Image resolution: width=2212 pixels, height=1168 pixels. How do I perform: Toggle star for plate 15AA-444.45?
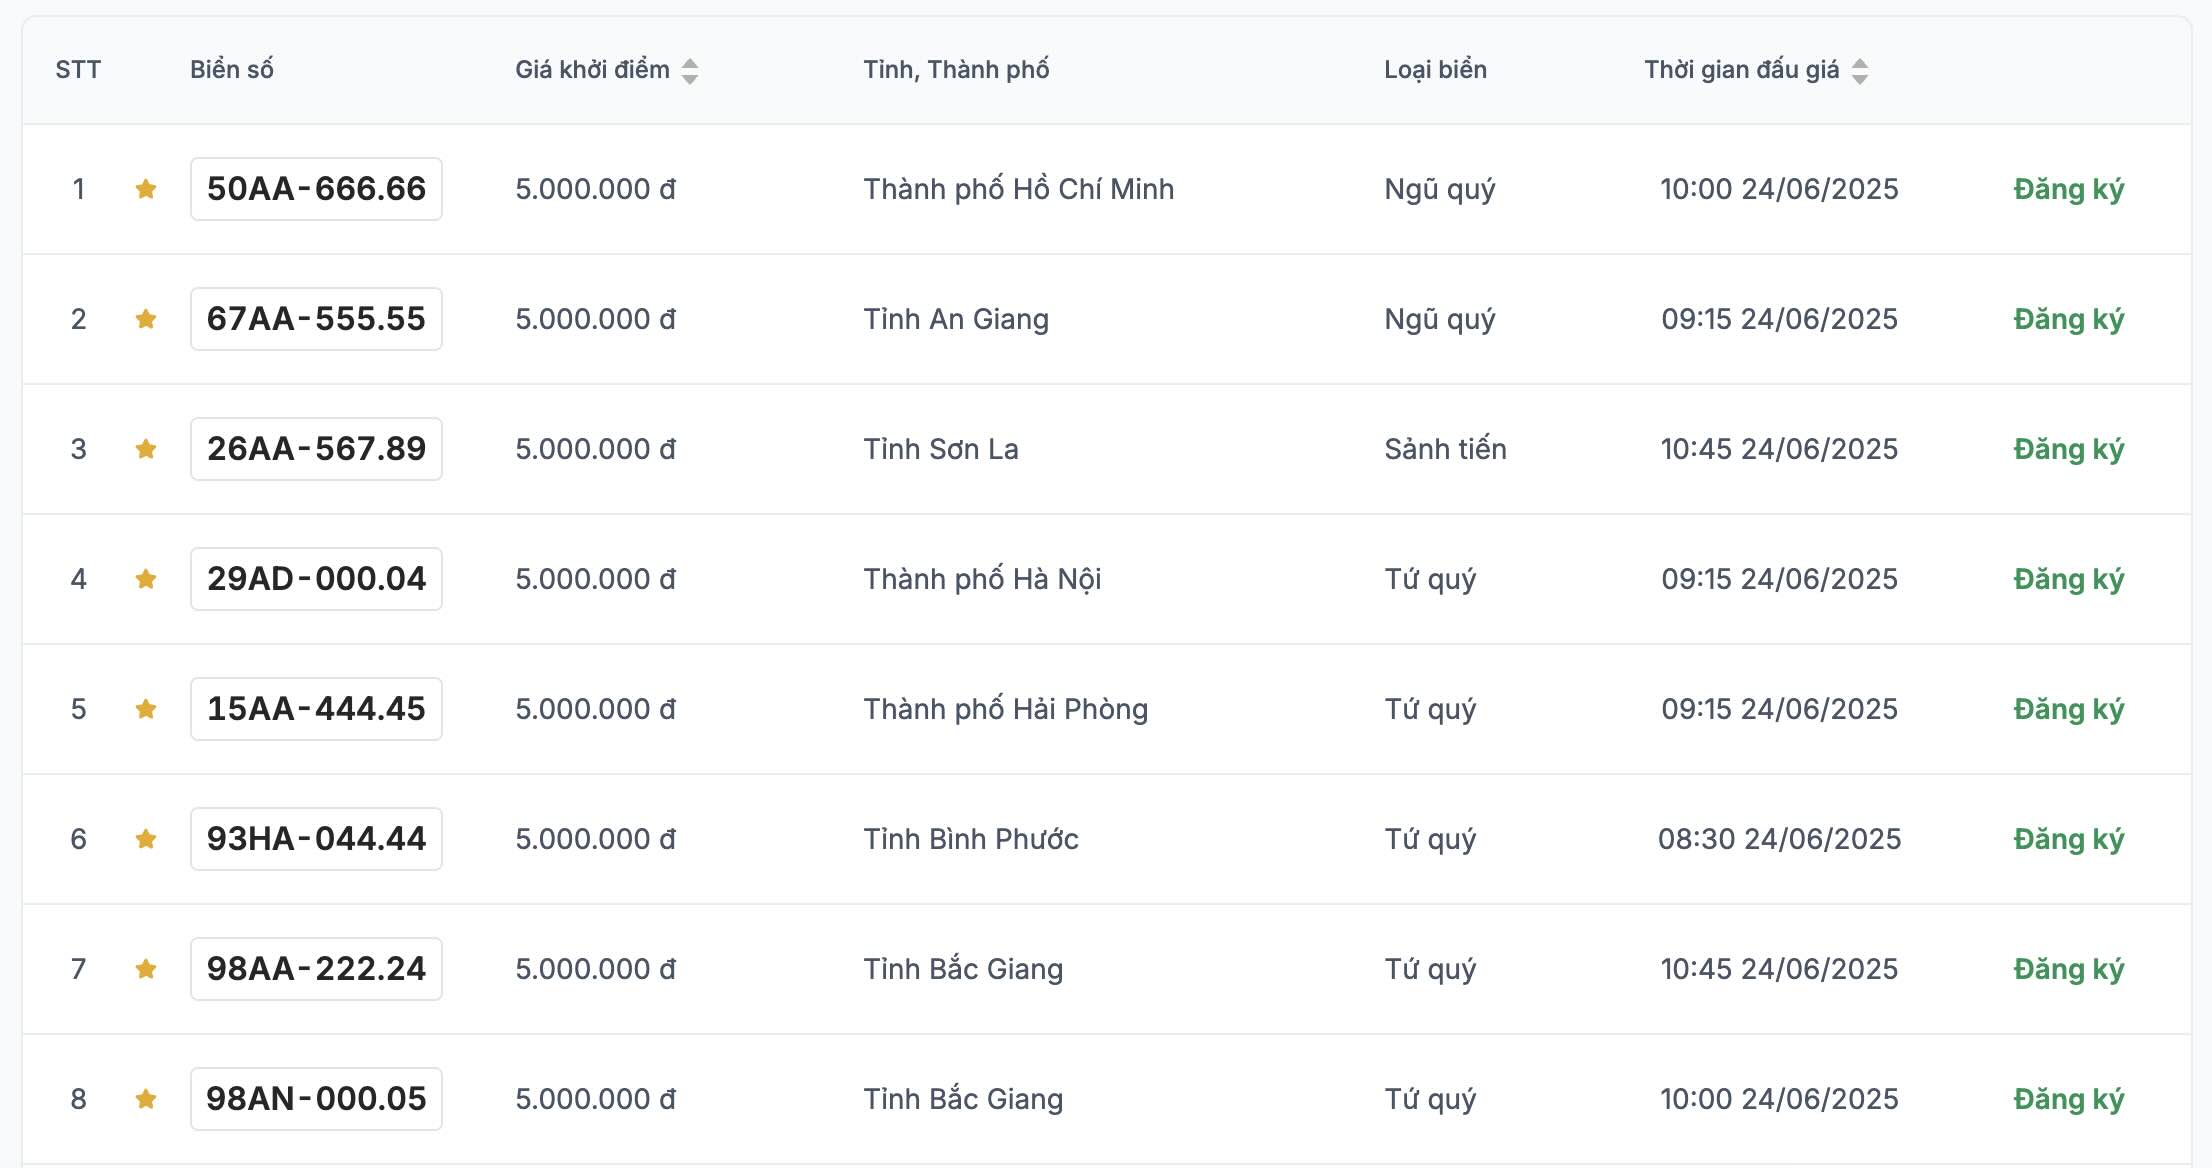146,709
